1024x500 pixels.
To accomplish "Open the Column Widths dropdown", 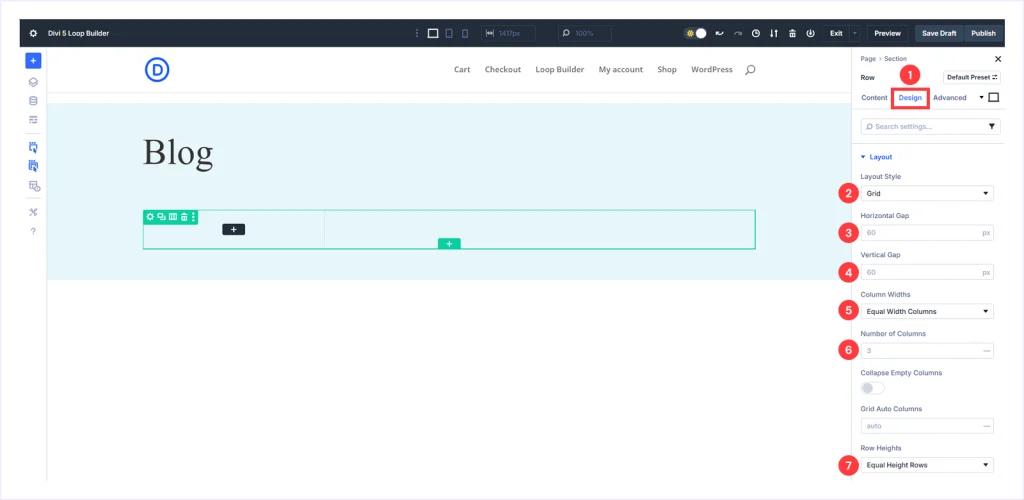I will coord(927,311).
